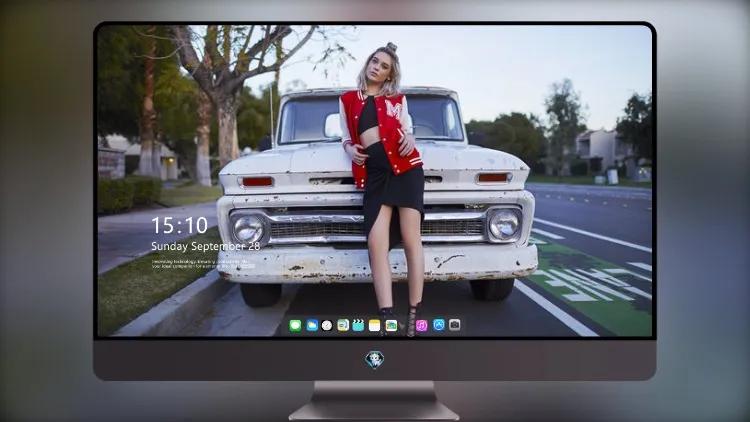The width and height of the screenshot is (750, 422).
Task: Open the Weather app in the dock
Action: click(x=311, y=326)
